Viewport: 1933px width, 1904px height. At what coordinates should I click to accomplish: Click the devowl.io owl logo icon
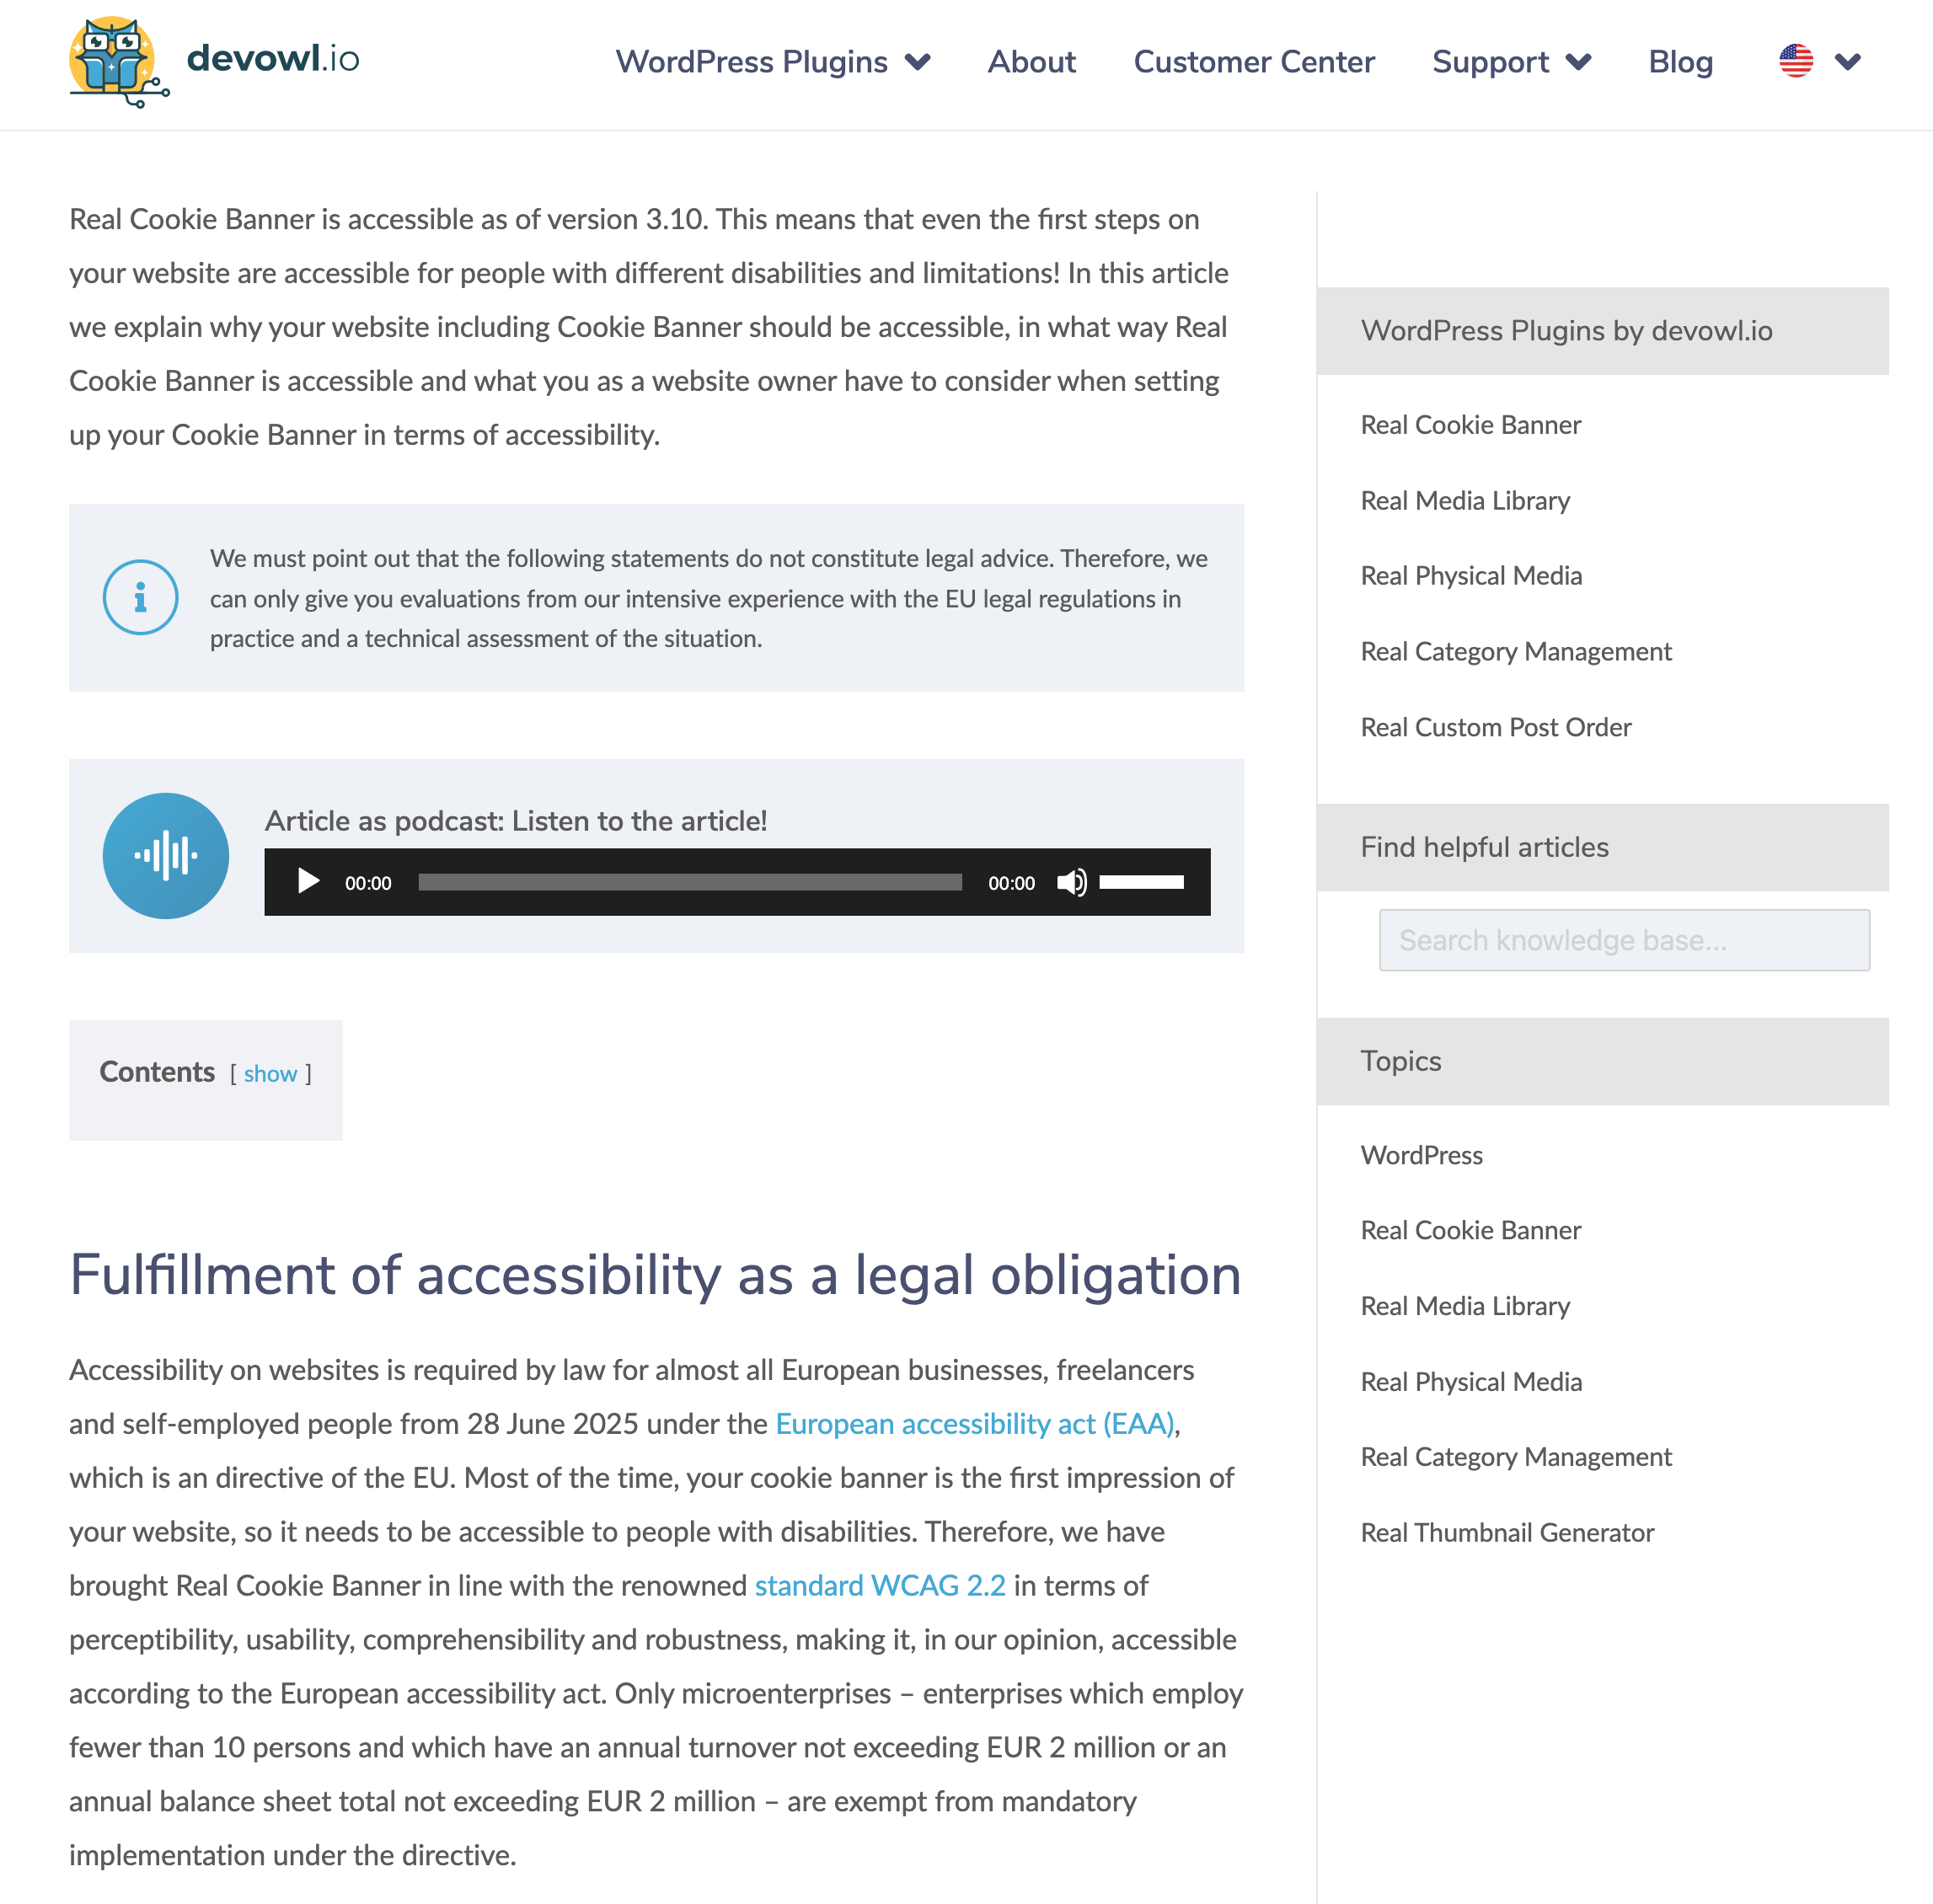[x=115, y=61]
